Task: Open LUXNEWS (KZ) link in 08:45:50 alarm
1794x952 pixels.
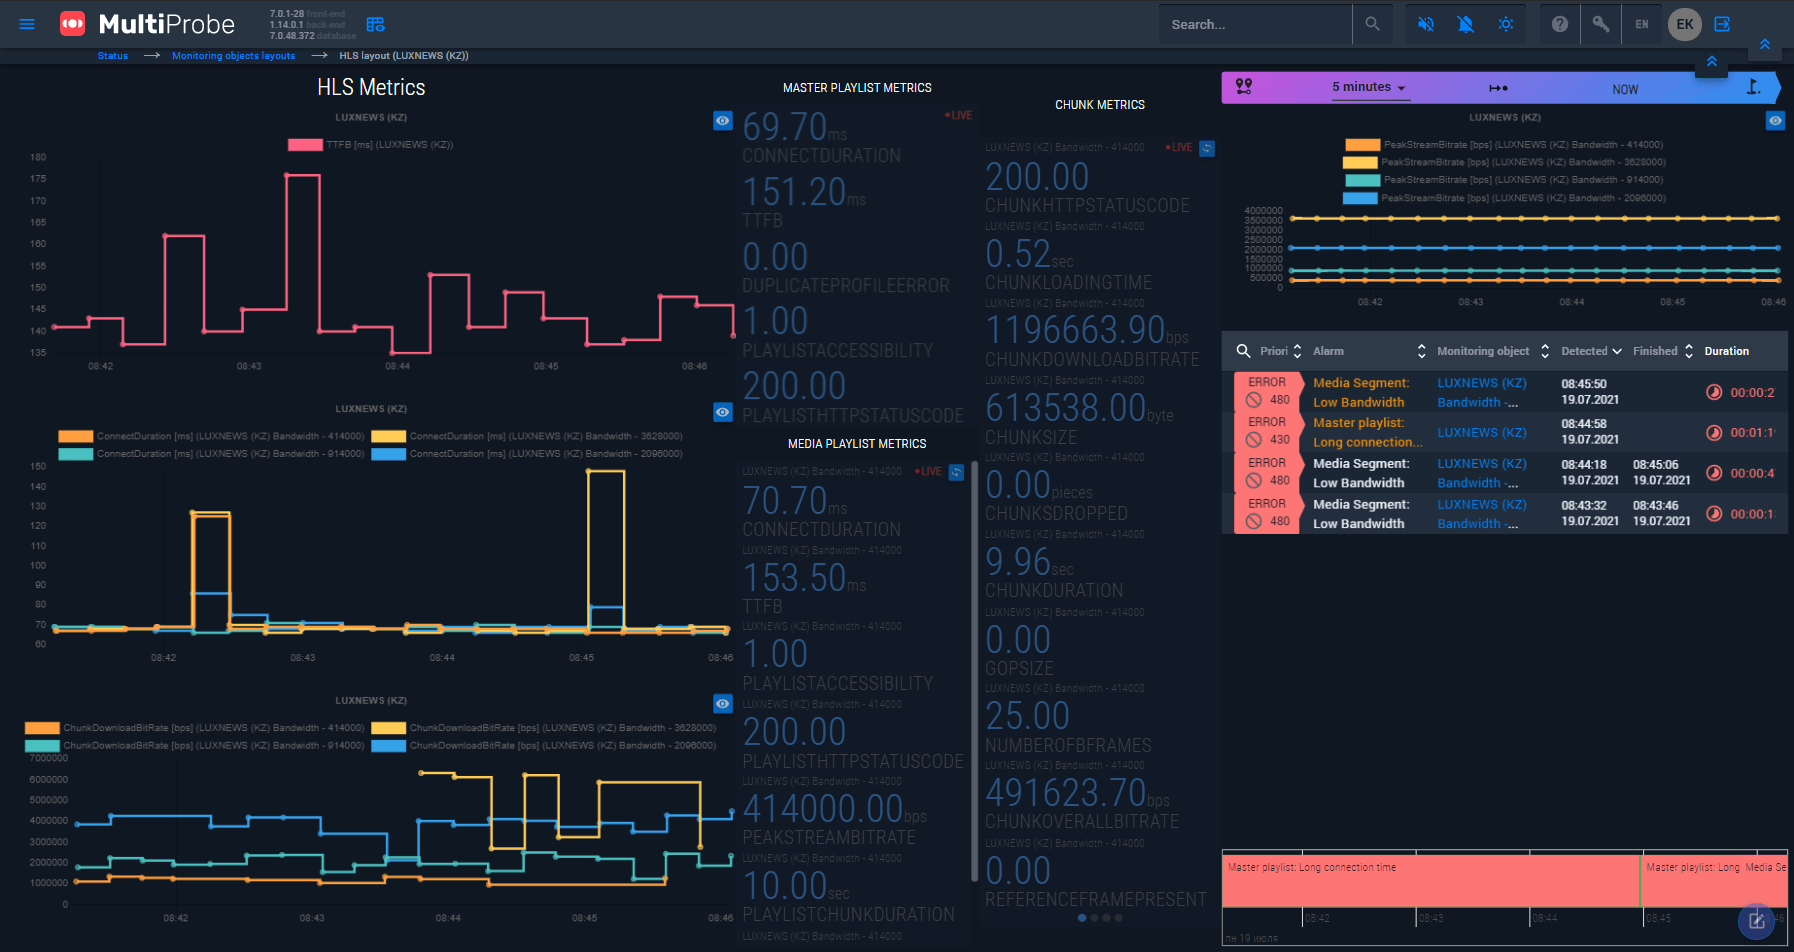Action: click(1482, 383)
